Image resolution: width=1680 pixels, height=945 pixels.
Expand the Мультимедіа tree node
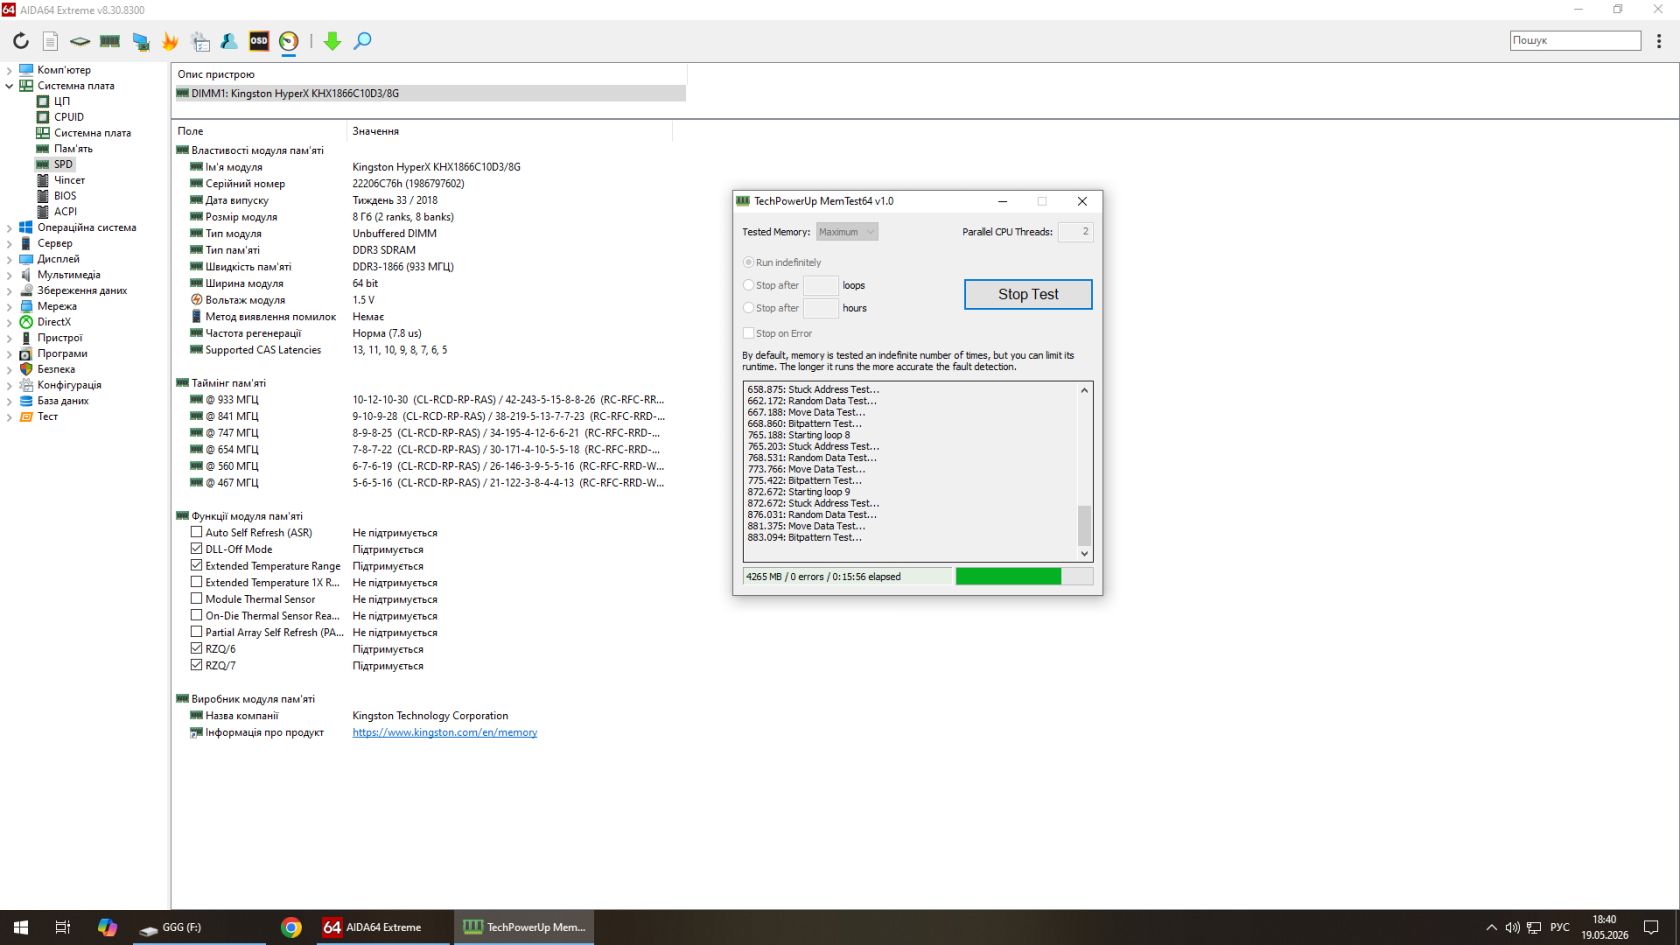click(10, 275)
